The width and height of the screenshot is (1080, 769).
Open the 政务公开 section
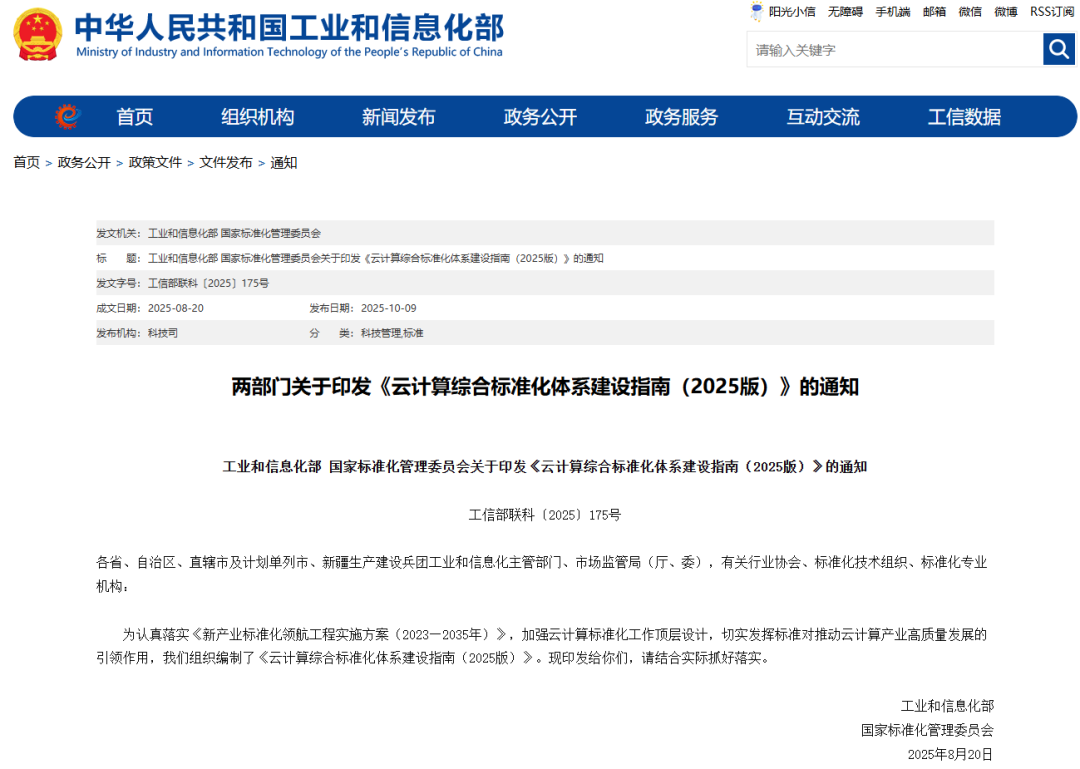(538, 116)
